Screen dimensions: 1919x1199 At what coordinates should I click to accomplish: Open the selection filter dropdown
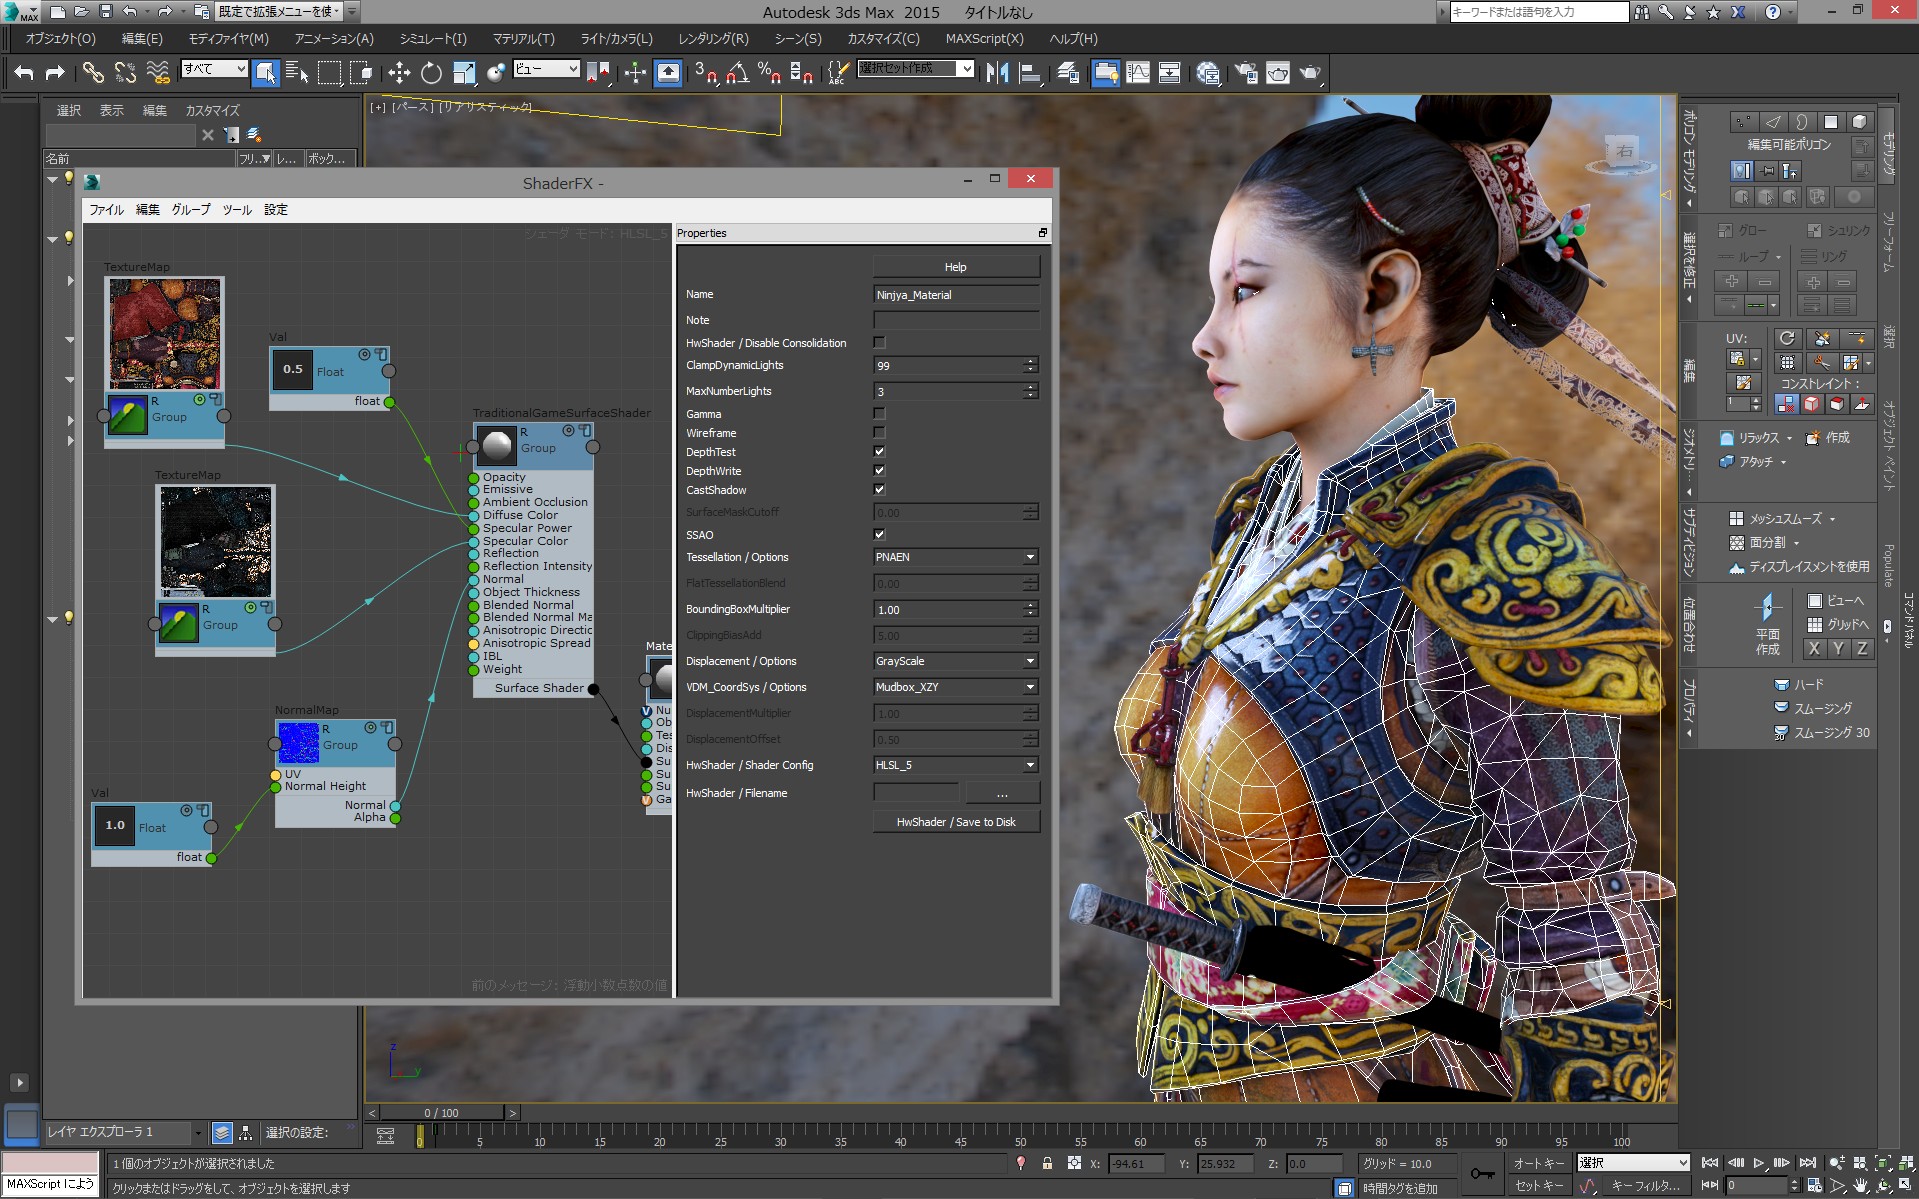214,68
